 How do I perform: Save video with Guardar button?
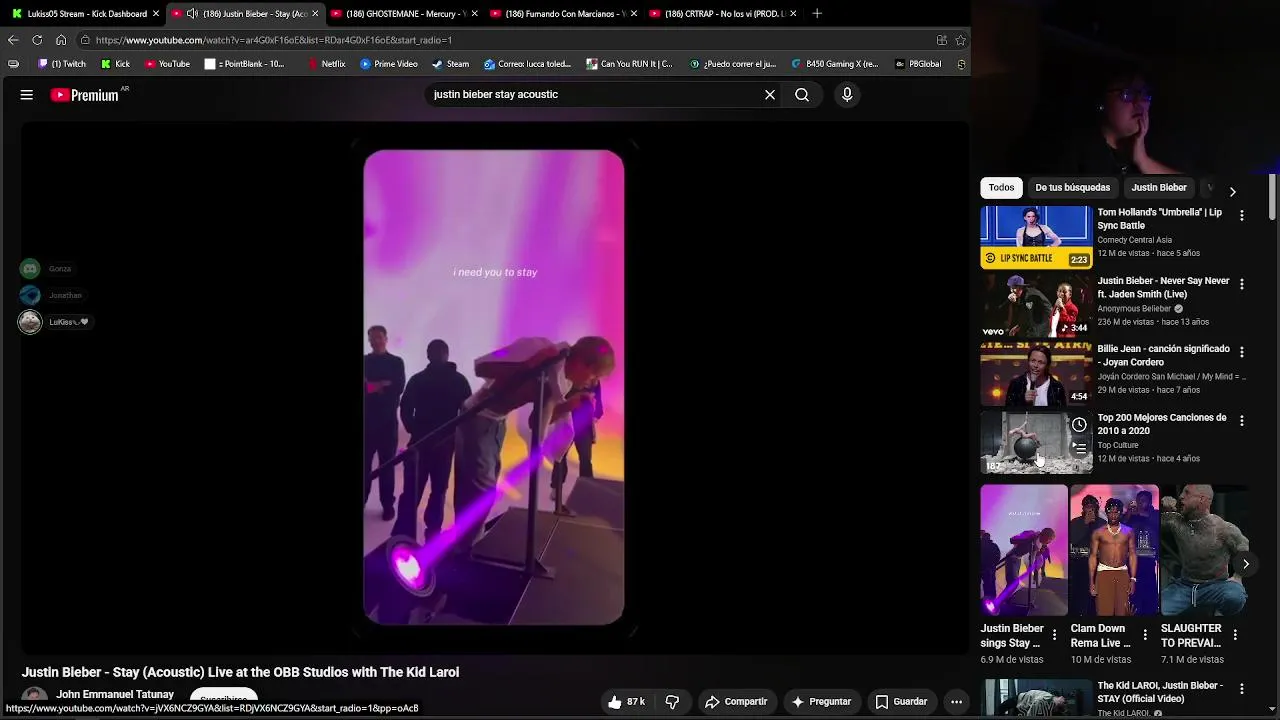(x=902, y=702)
